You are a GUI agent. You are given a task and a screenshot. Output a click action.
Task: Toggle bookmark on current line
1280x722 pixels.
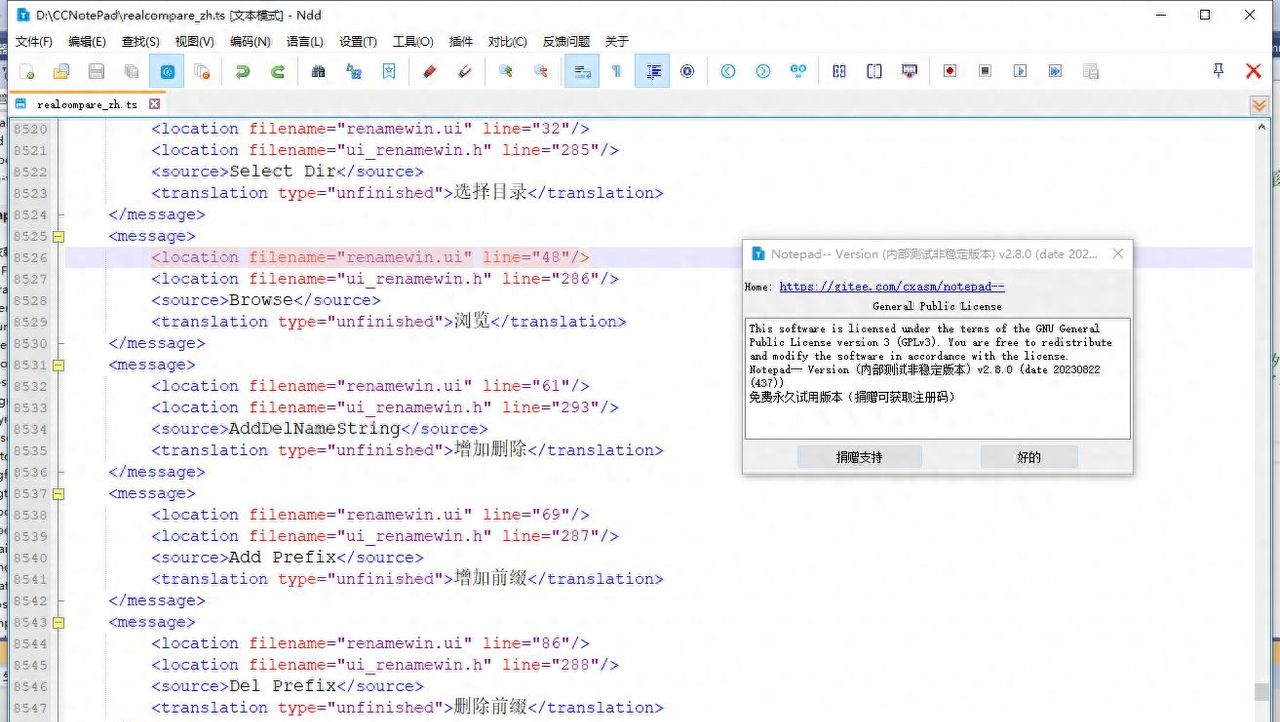[x=389, y=71]
